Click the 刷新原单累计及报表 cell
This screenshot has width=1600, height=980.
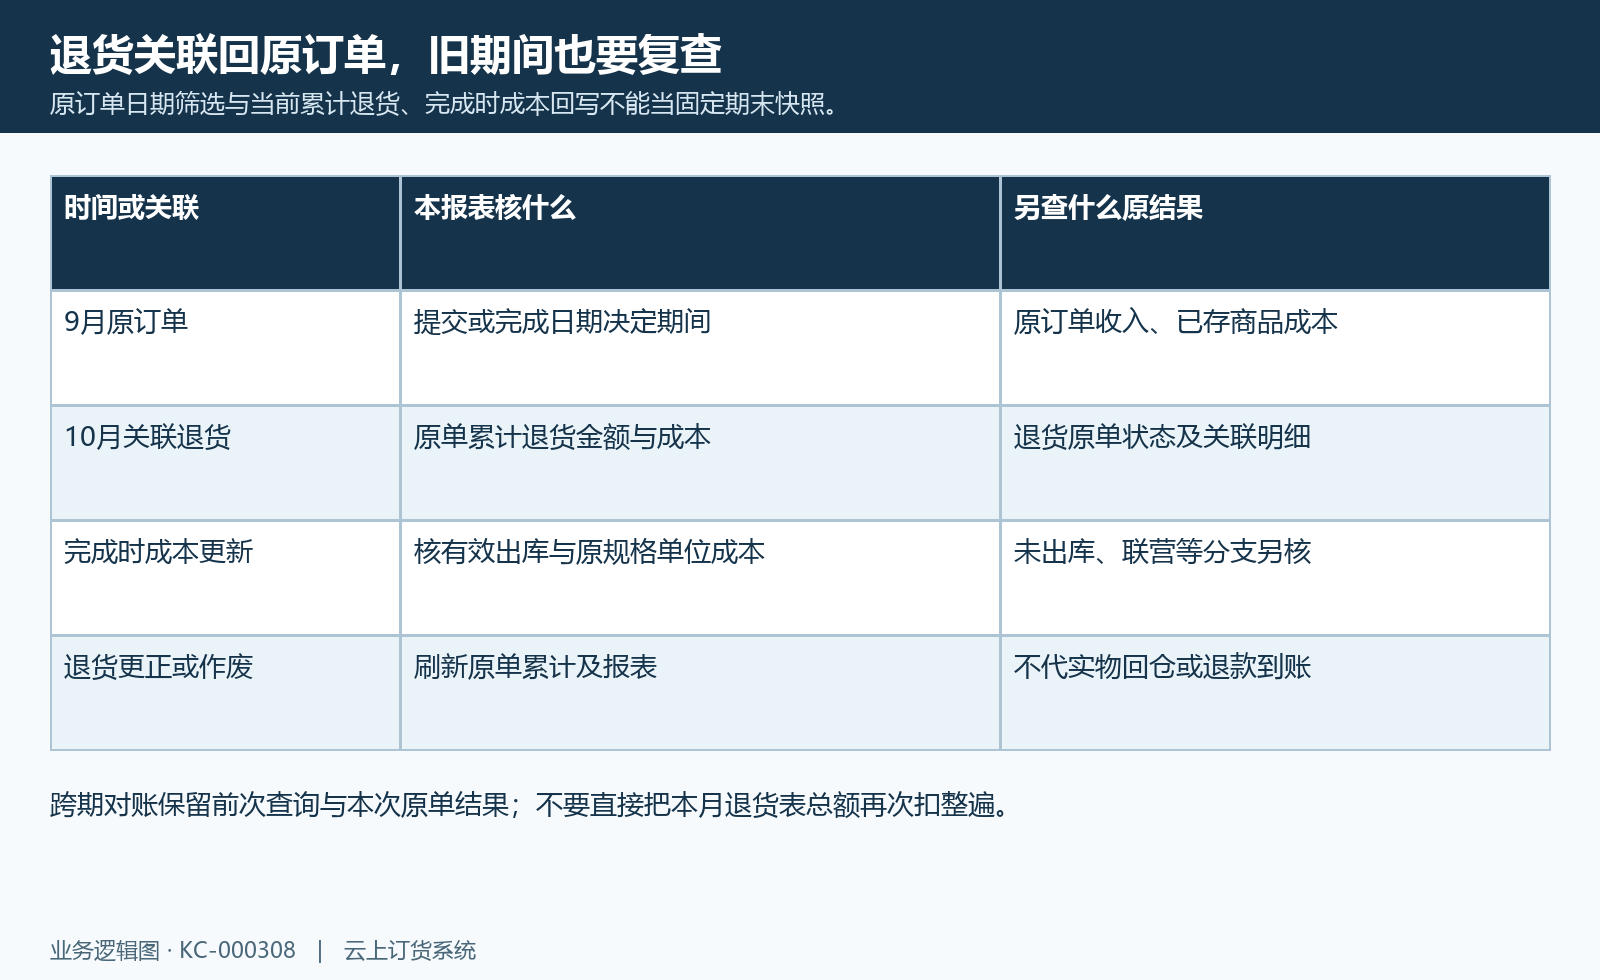700,693
